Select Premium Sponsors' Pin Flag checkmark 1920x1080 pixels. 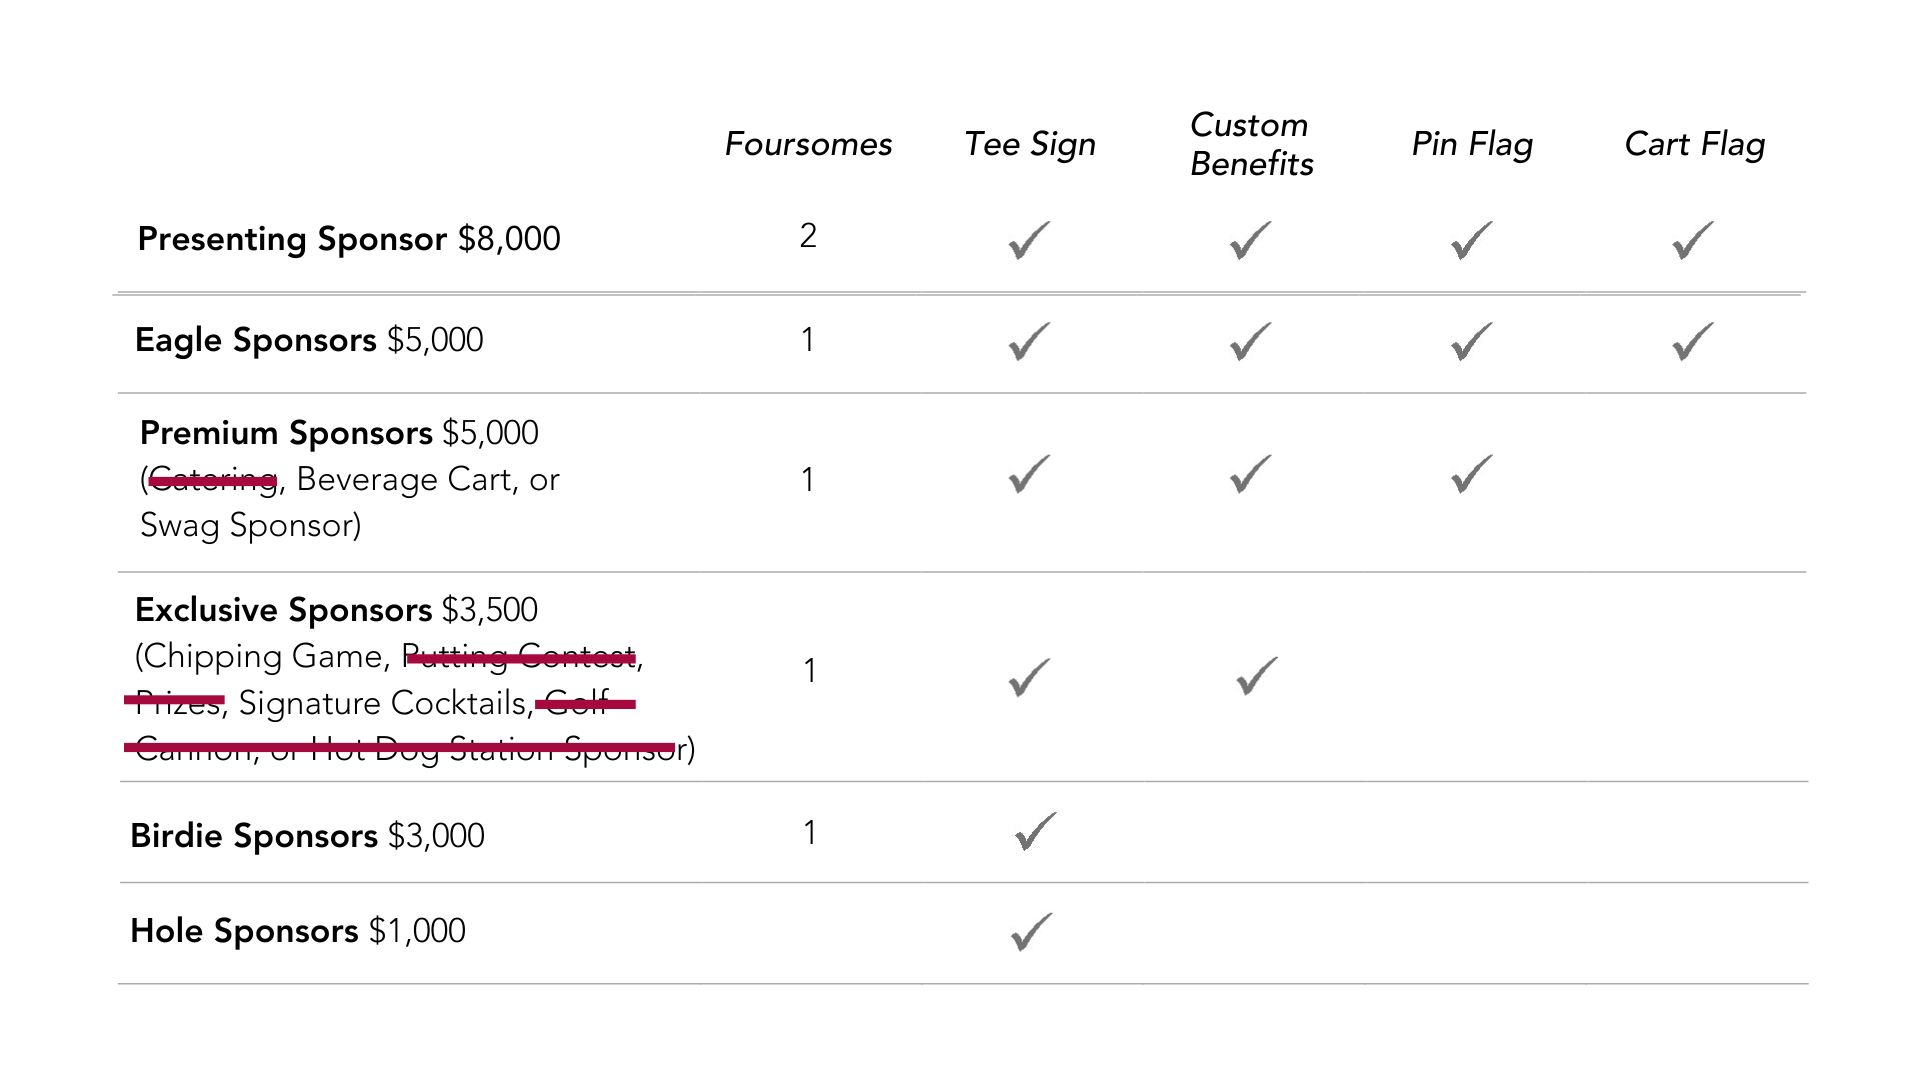click(1471, 475)
